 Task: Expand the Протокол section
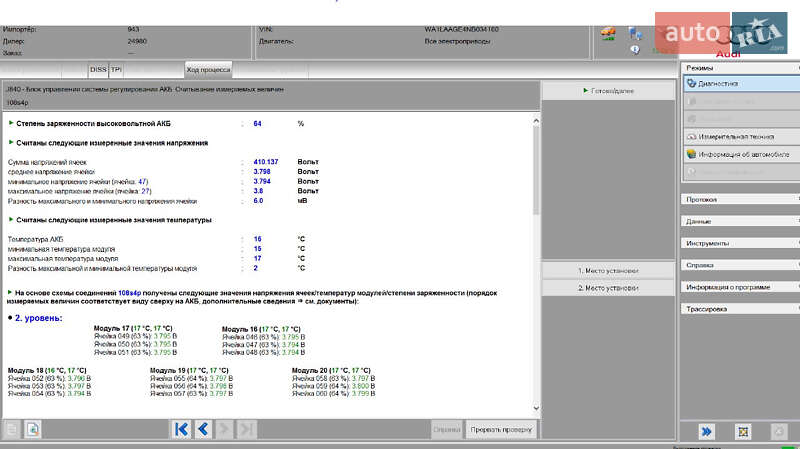(x=740, y=198)
